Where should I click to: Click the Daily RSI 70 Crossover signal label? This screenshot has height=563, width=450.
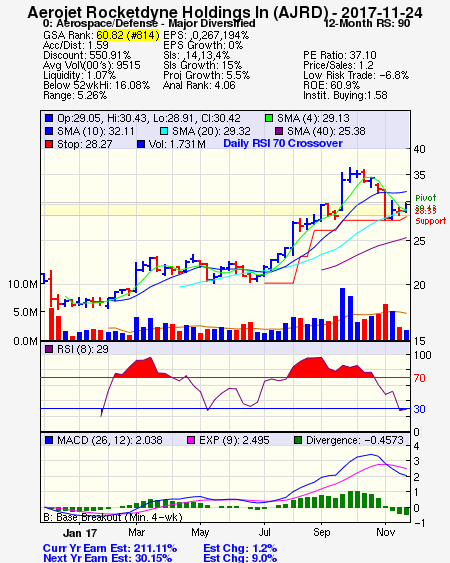[283, 143]
